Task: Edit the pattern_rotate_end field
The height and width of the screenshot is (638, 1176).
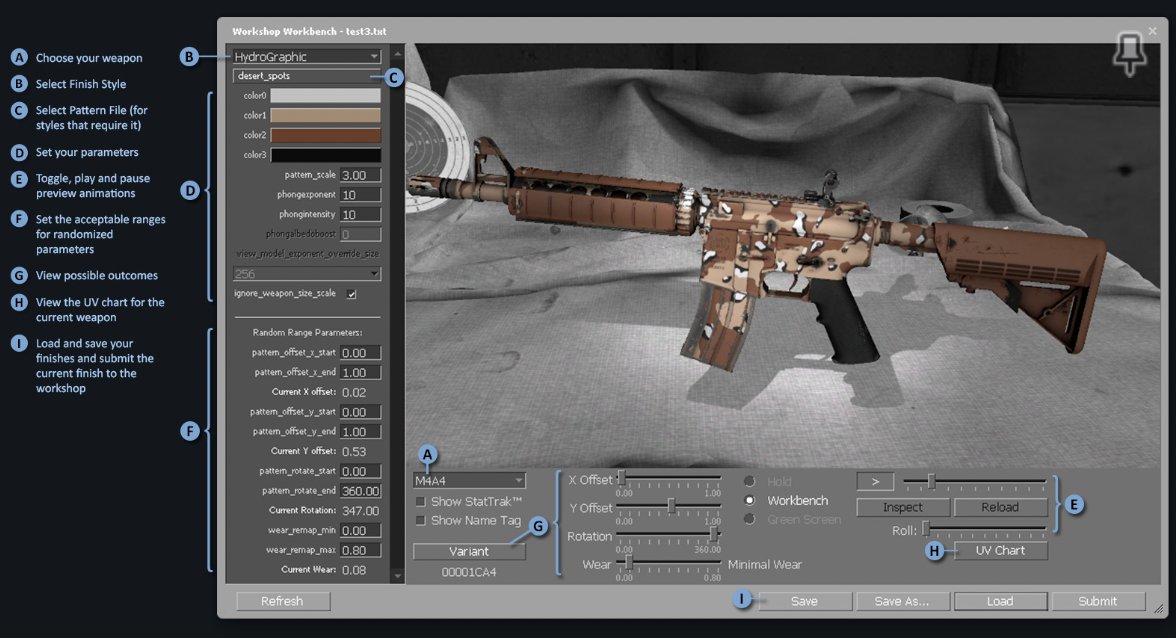Action: 360,490
